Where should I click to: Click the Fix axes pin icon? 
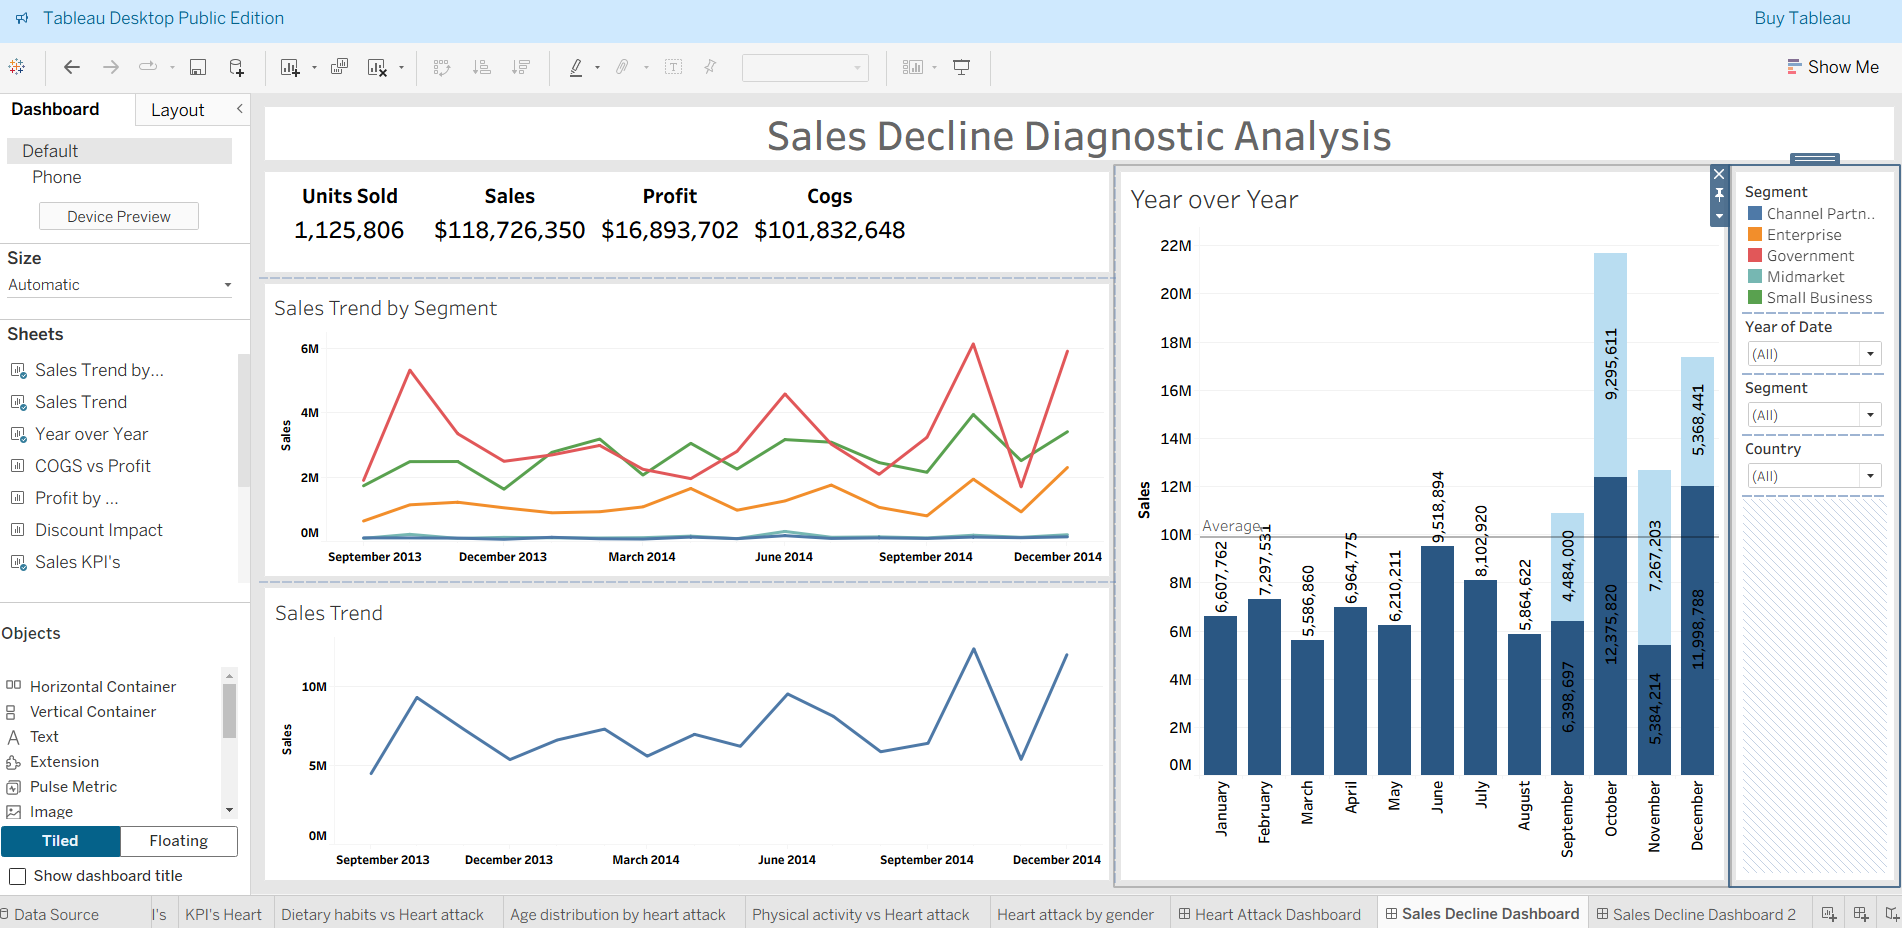pyautogui.click(x=710, y=67)
